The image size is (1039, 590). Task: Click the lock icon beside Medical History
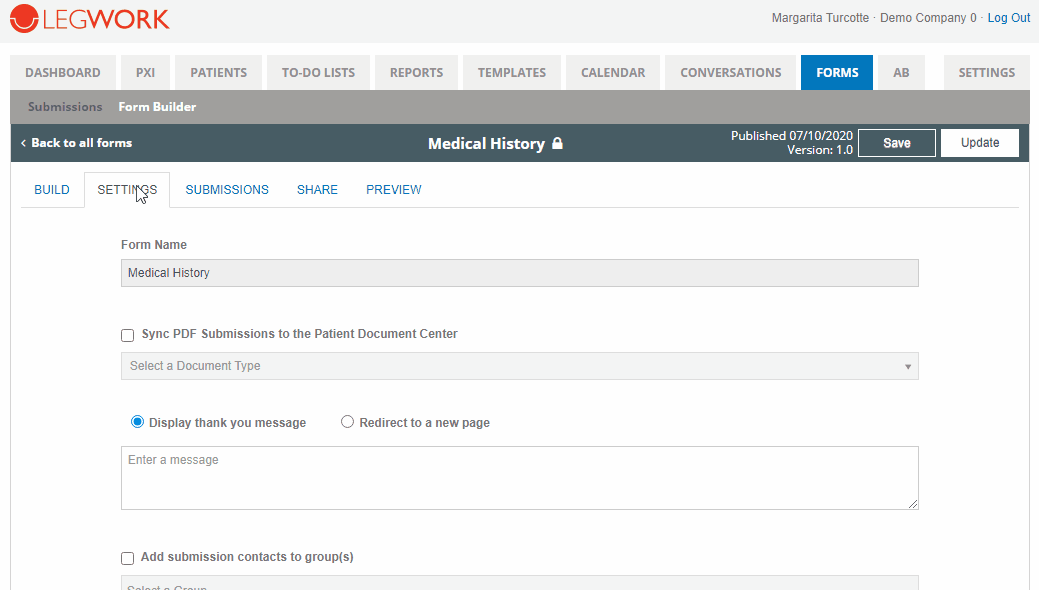tap(558, 143)
